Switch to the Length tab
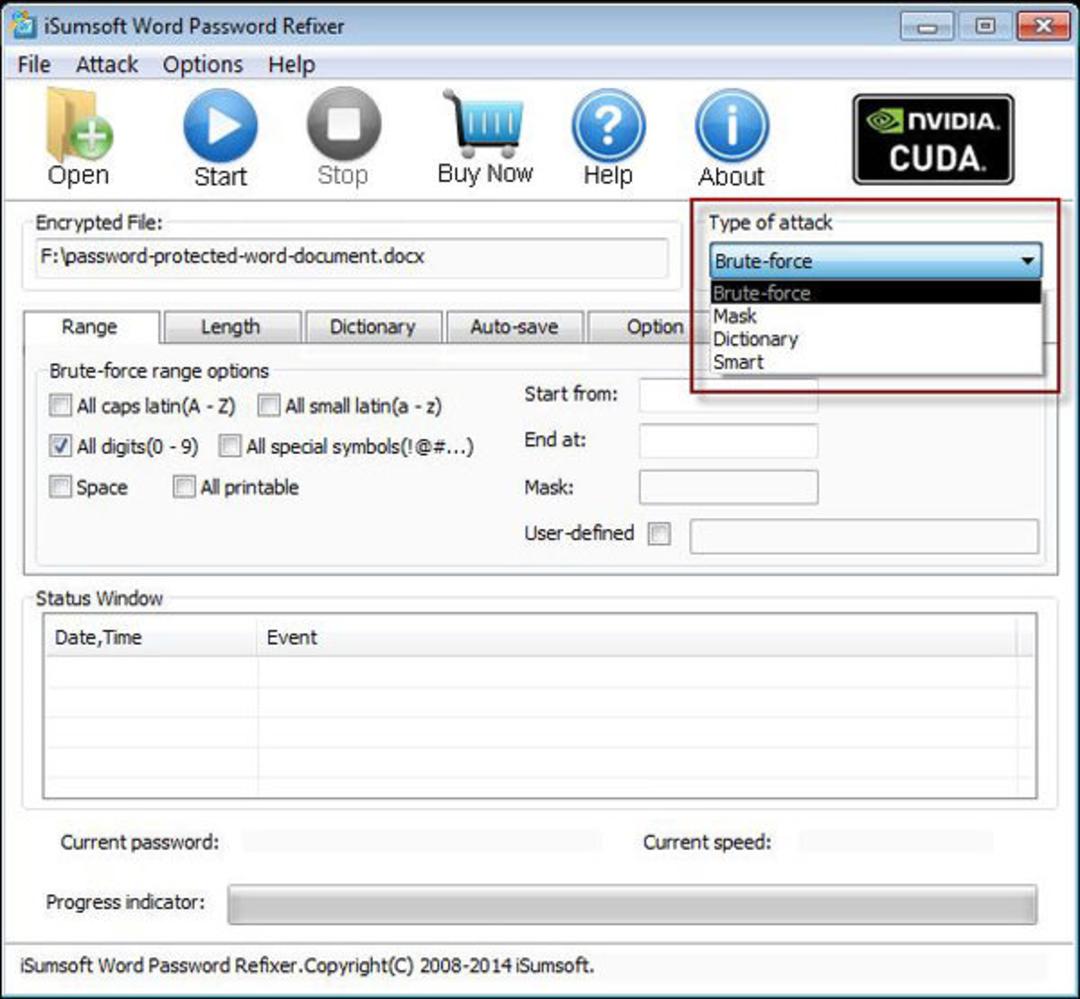The image size is (1080, 999). click(231, 327)
